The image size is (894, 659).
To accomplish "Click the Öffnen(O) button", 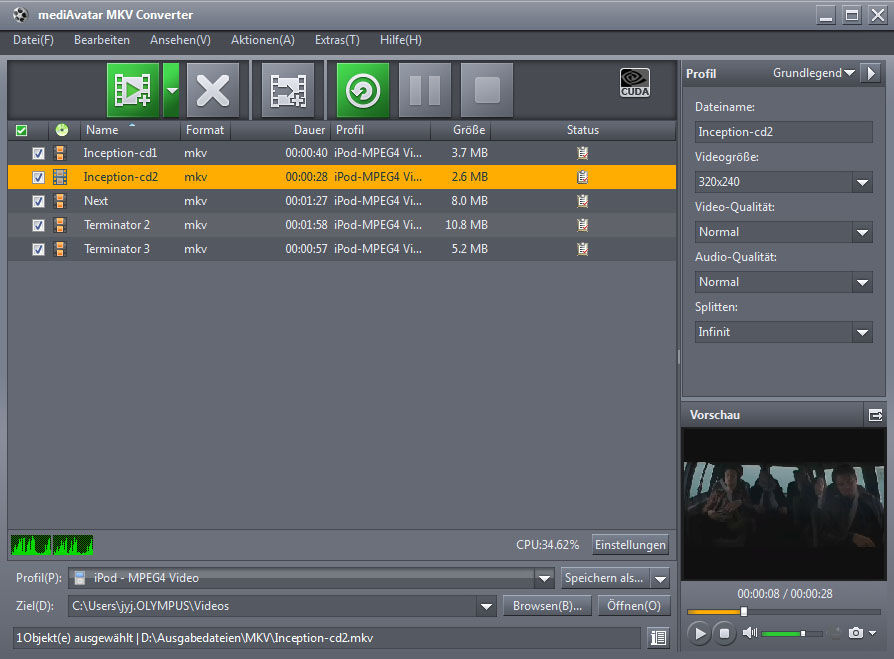I will click(634, 606).
